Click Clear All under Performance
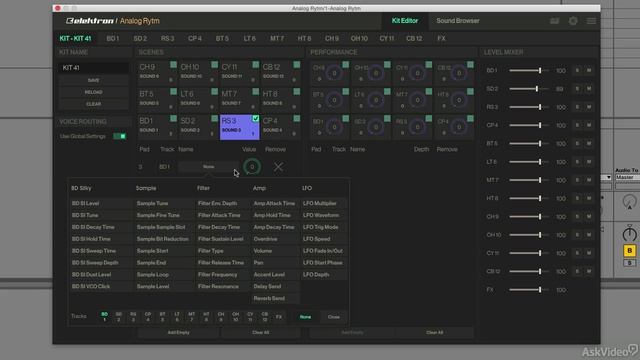Viewport: 640px width, 360px height. pyautogui.click(x=434, y=332)
